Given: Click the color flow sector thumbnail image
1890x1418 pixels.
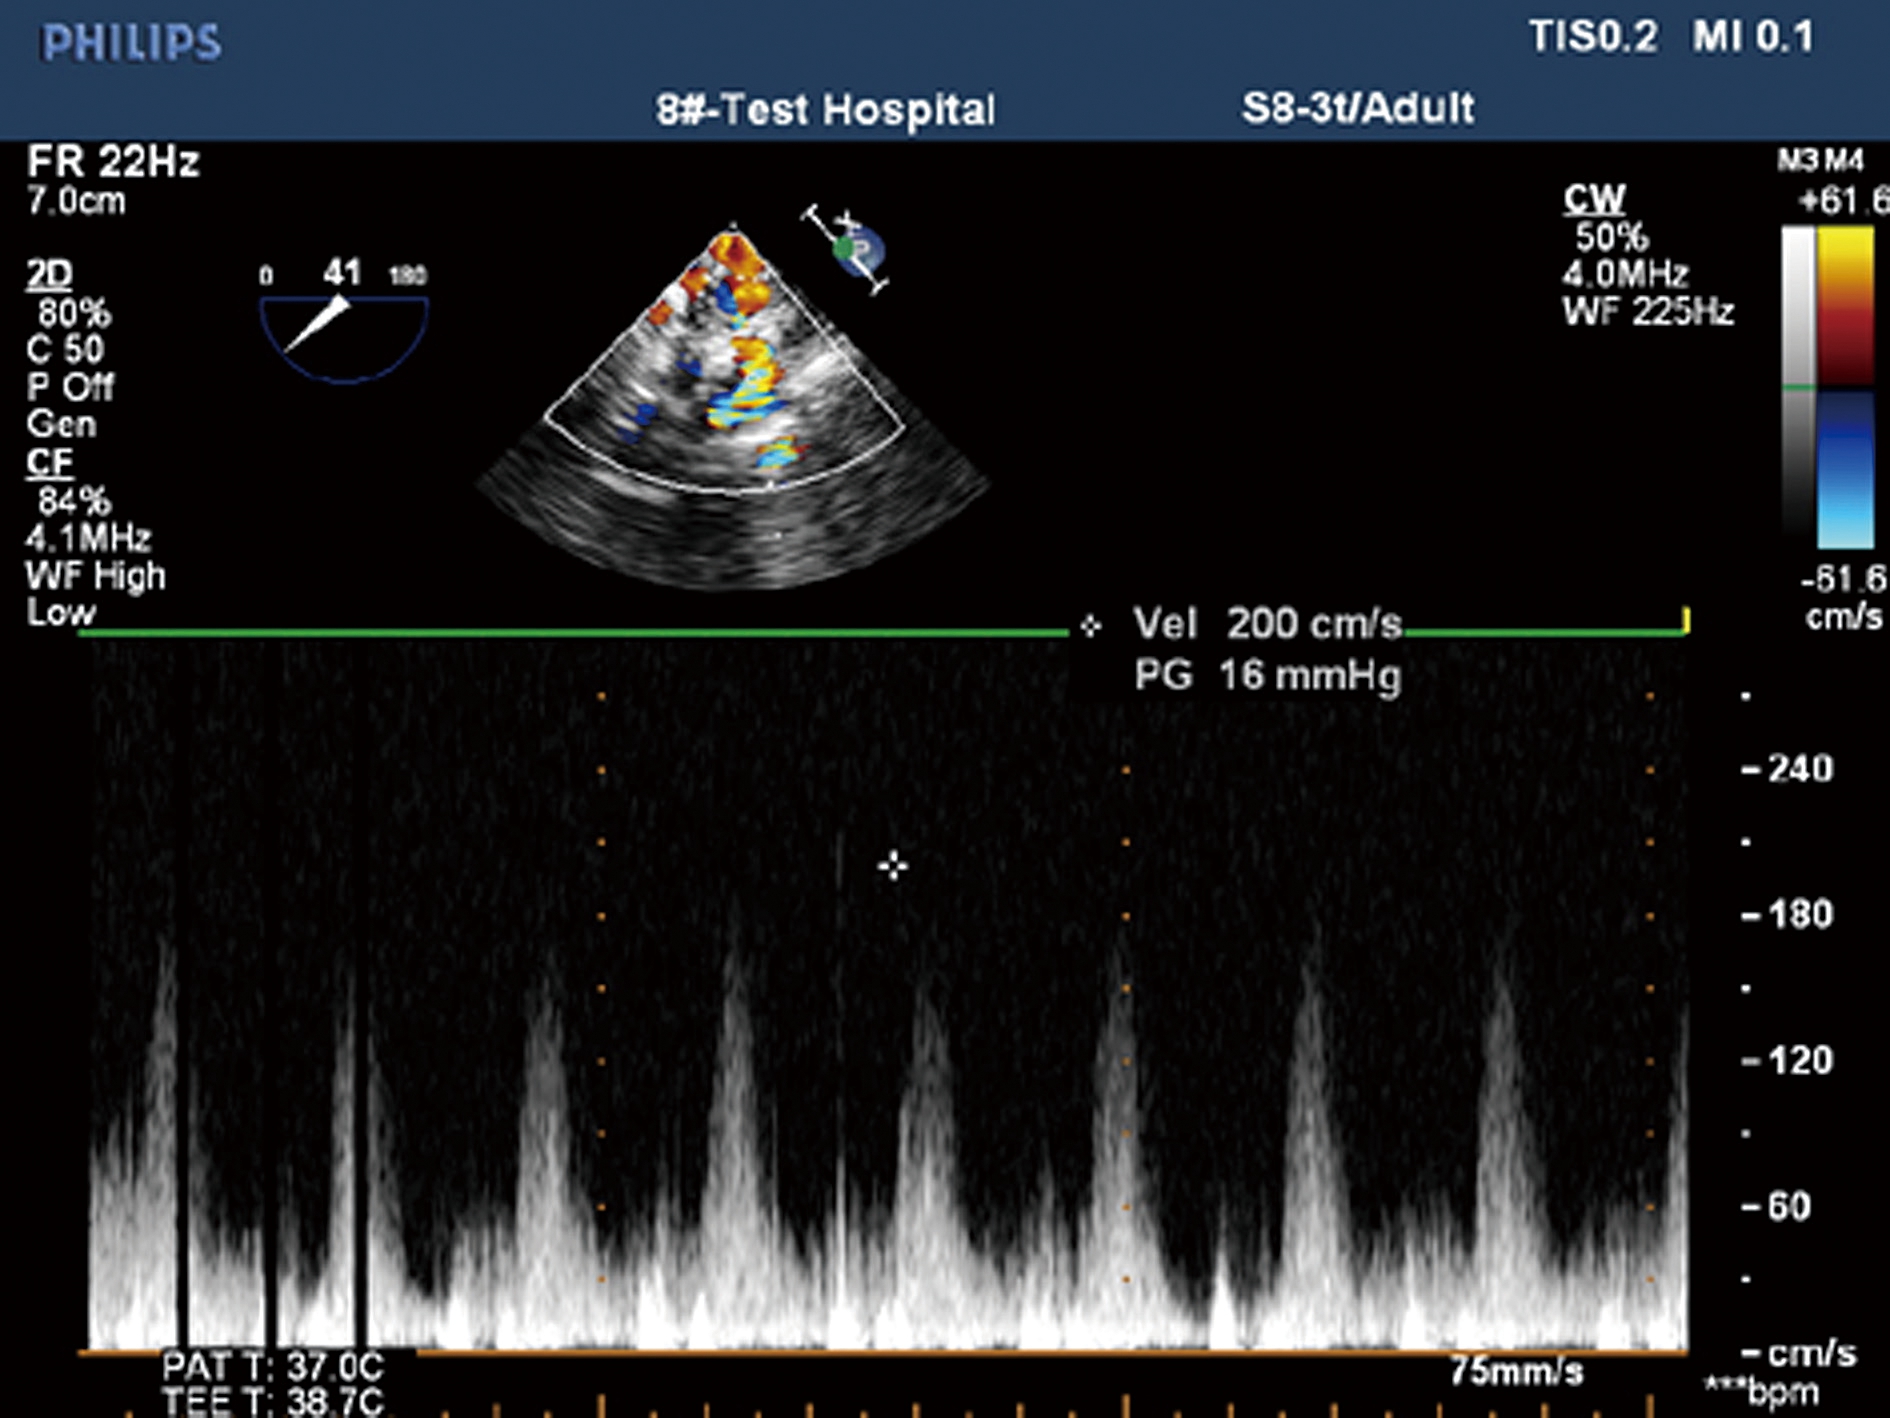Looking at the screenshot, I should [x=733, y=405].
